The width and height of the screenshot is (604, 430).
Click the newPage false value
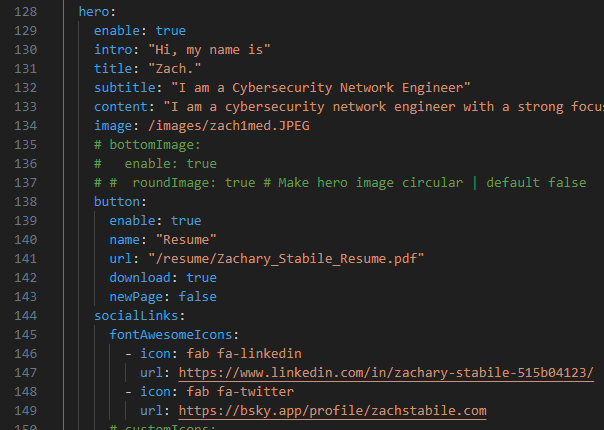198,297
